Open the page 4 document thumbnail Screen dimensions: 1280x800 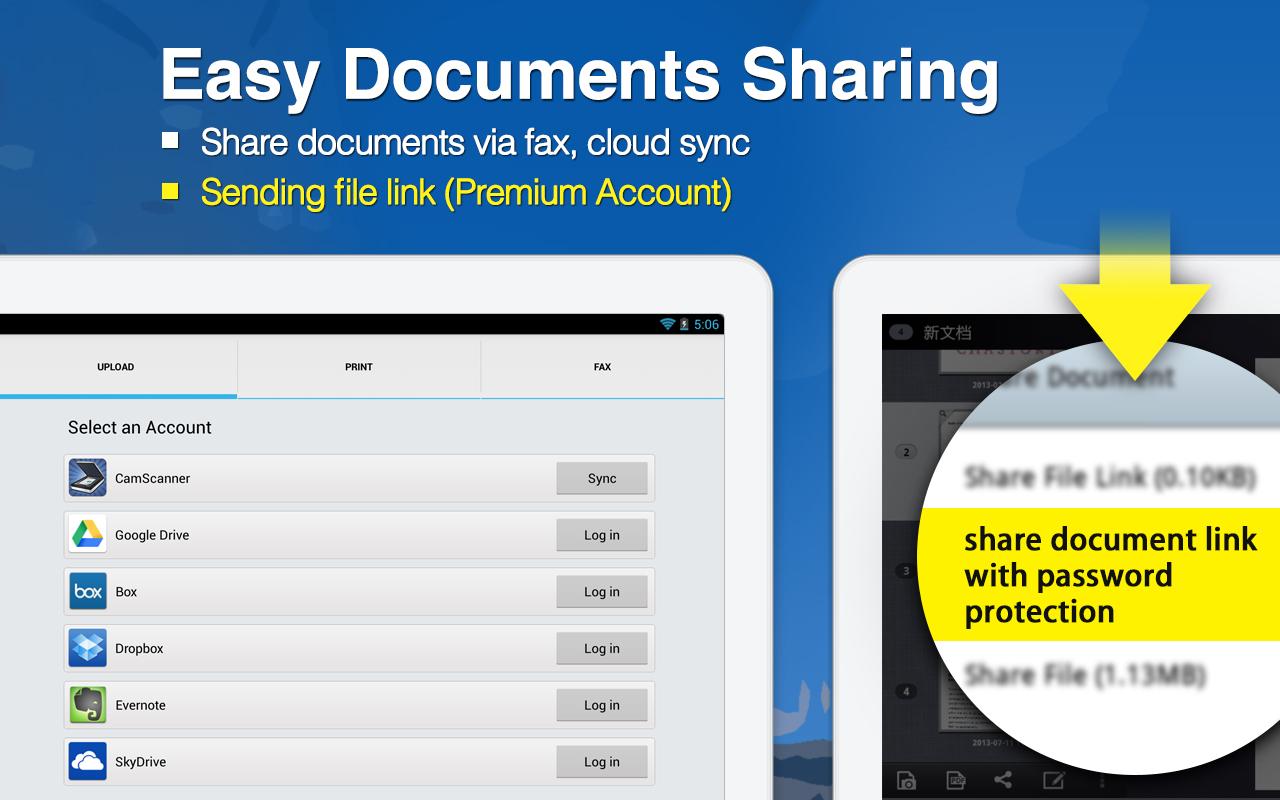[960, 705]
